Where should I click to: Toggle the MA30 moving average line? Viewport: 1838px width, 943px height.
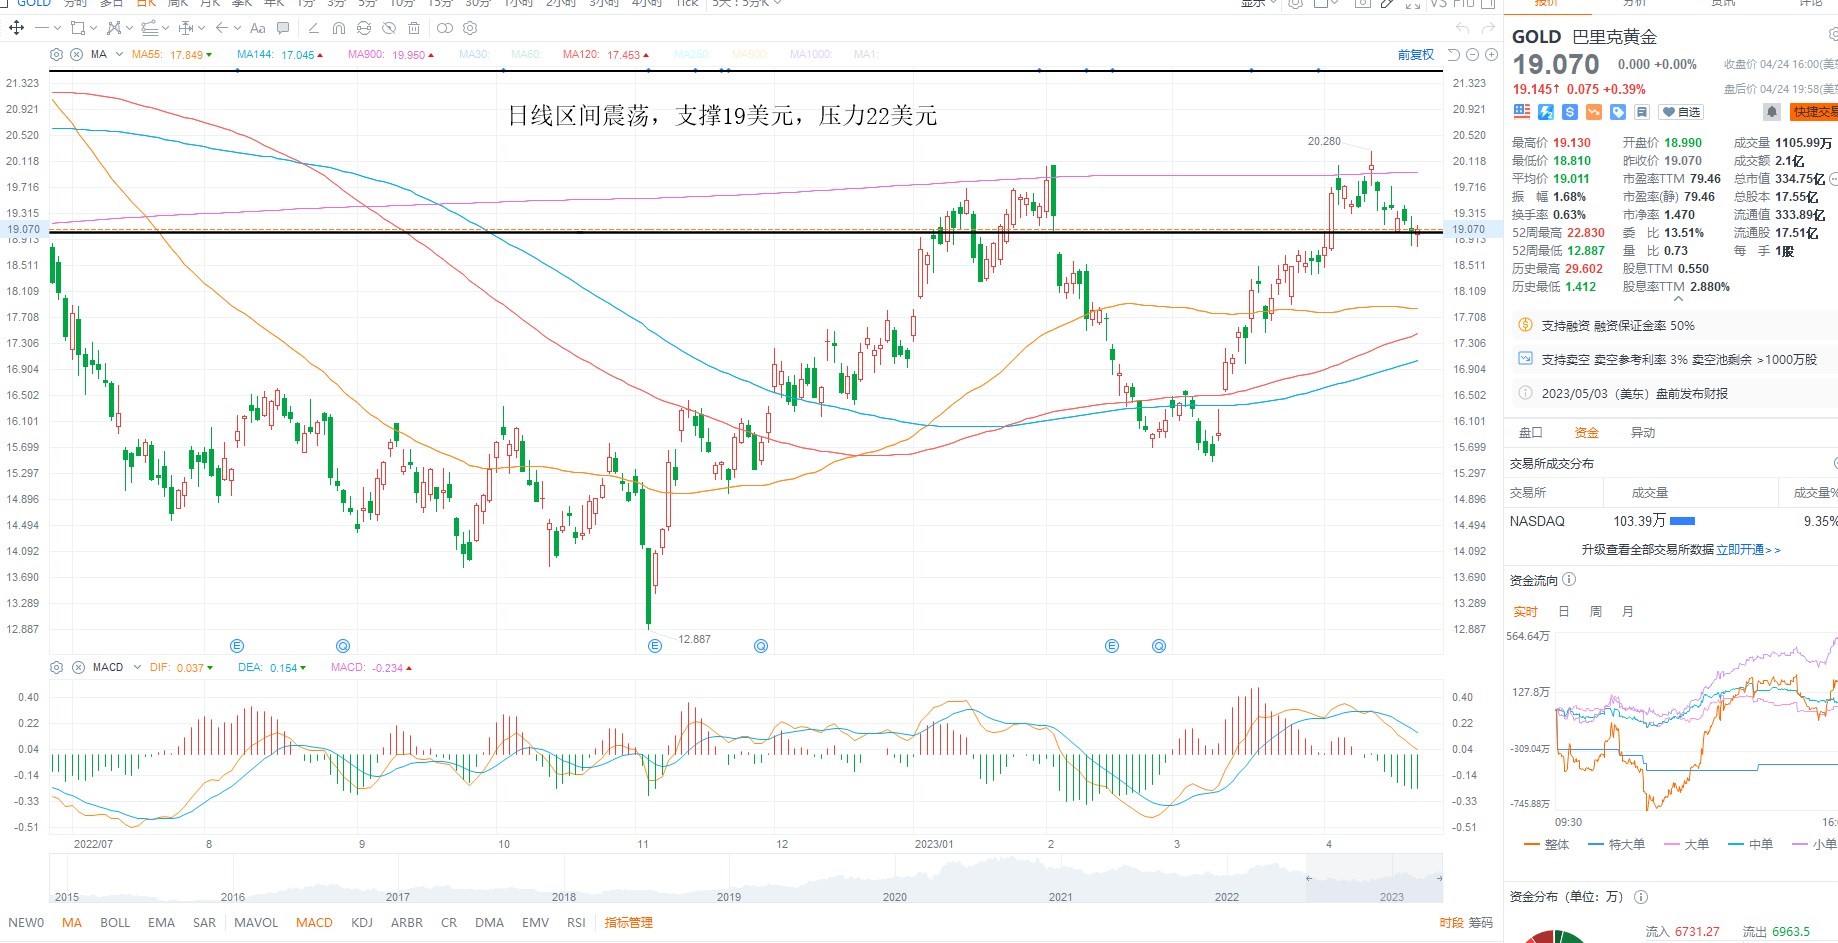pos(474,54)
